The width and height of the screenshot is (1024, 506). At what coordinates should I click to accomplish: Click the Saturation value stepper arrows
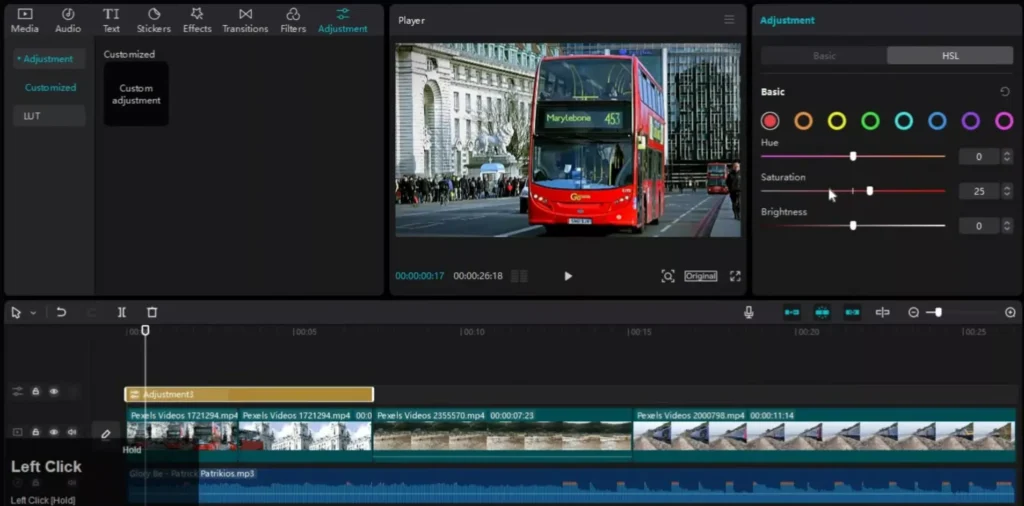[1007, 191]
